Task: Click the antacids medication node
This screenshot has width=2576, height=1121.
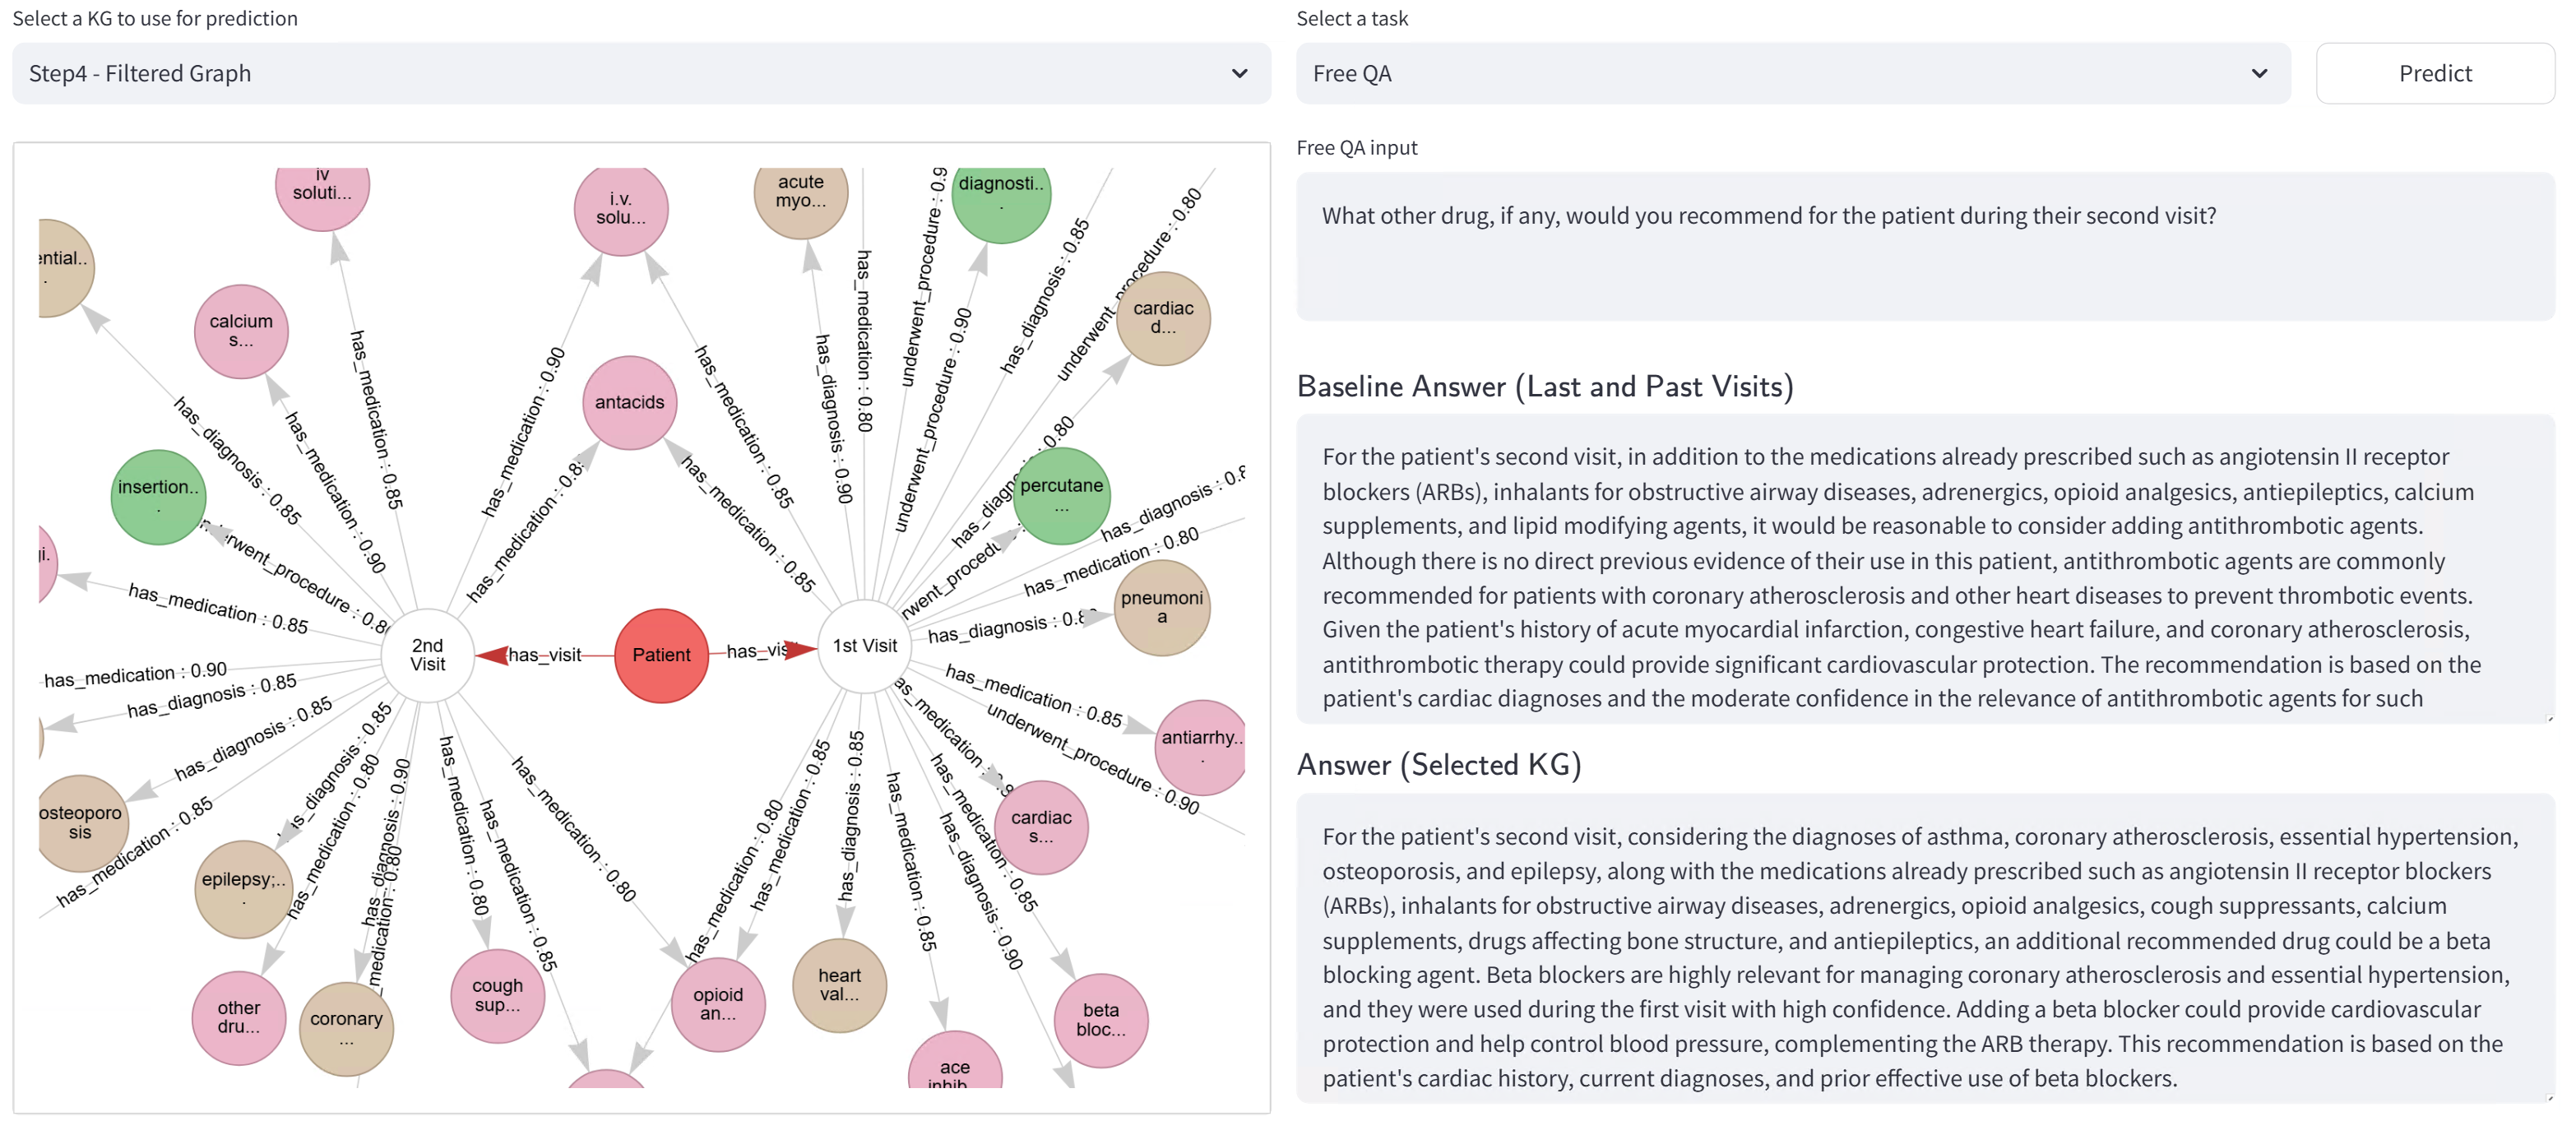Action: 629,402
